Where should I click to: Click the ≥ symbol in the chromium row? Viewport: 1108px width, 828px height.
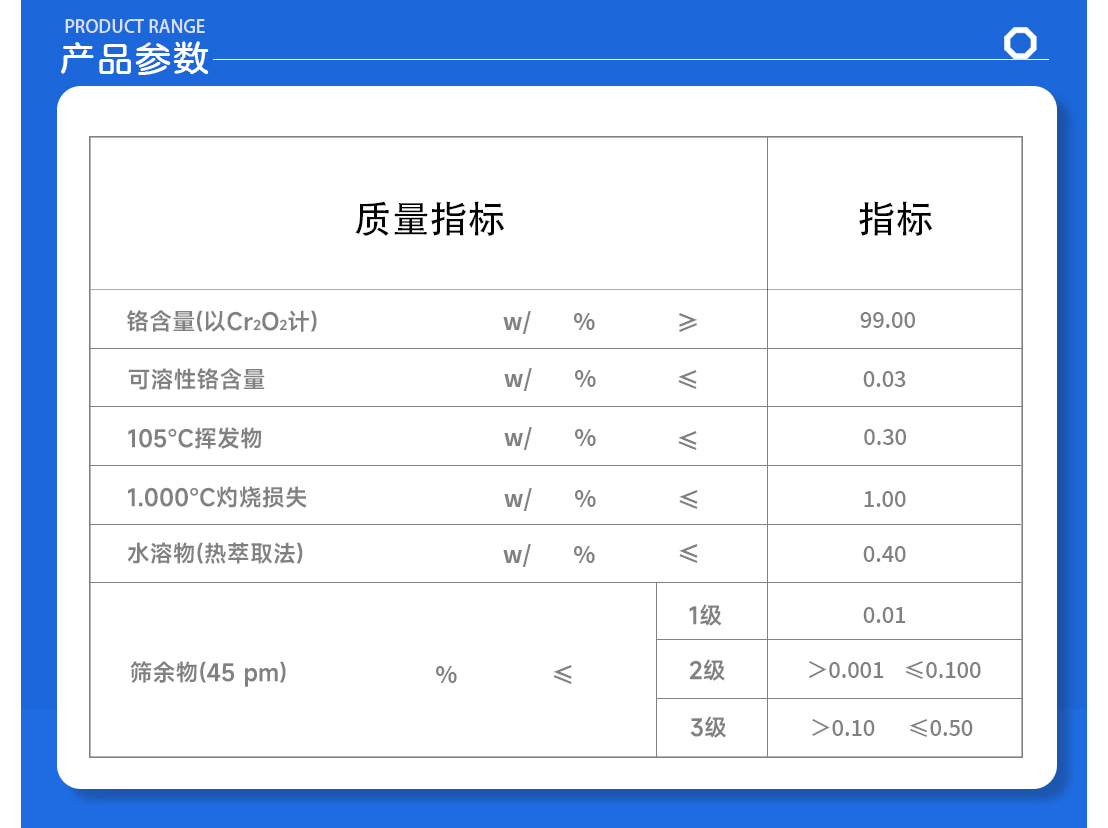[x=687, y=320]
